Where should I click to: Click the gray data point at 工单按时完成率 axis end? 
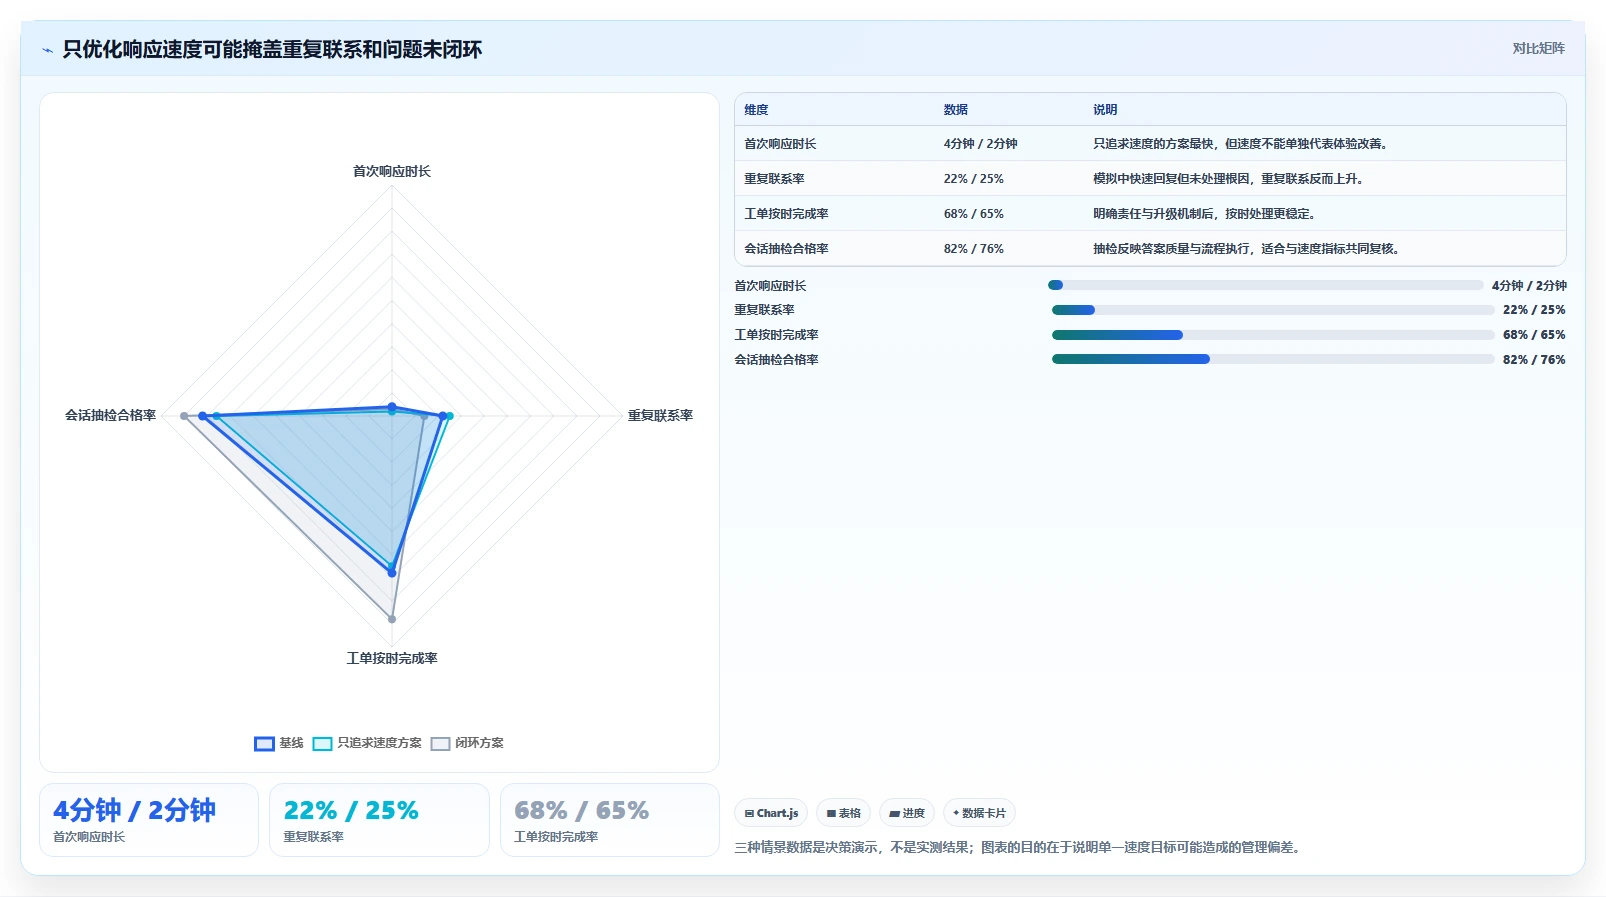[x=392, y=619]
